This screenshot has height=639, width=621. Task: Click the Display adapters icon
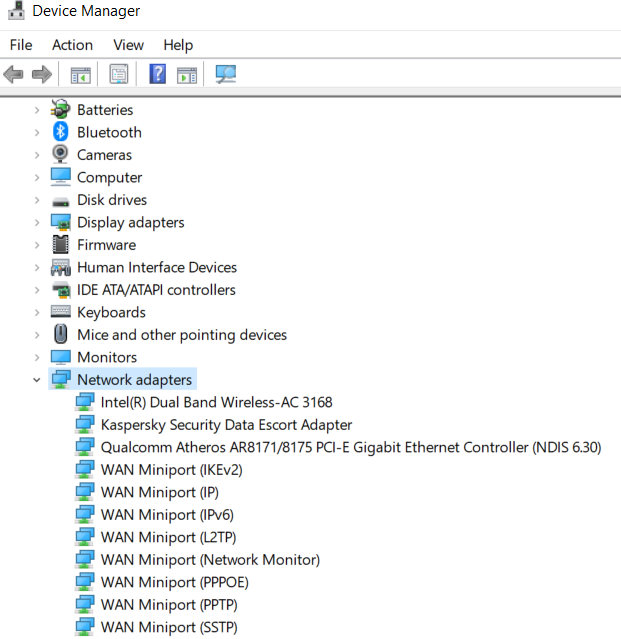[x=61, y=222]
